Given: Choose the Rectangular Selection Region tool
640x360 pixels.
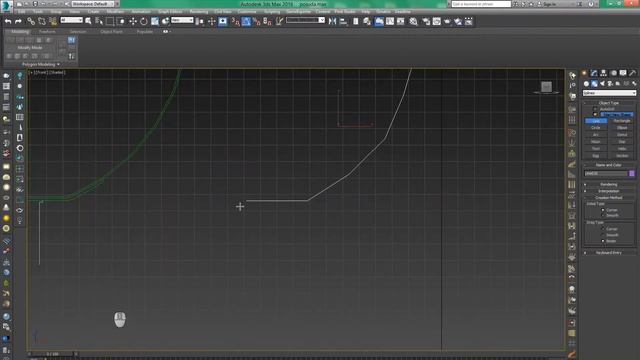Looking at the screenshot, I should tap(110, 21).
